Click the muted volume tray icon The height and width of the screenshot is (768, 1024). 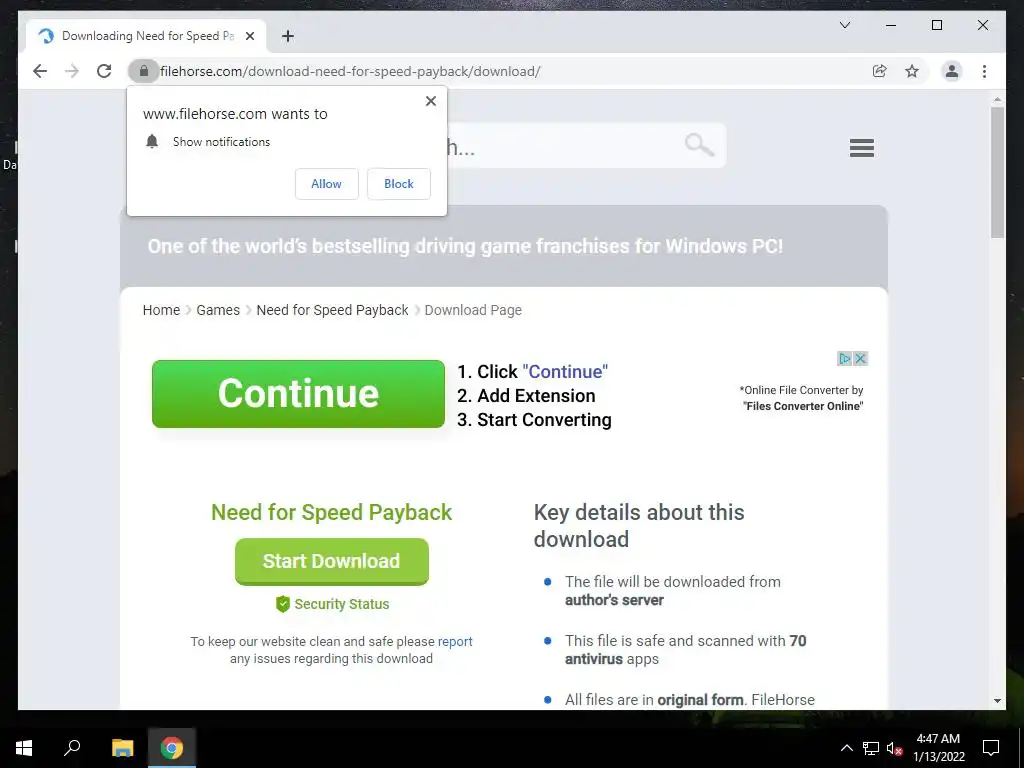click(894, 748)
